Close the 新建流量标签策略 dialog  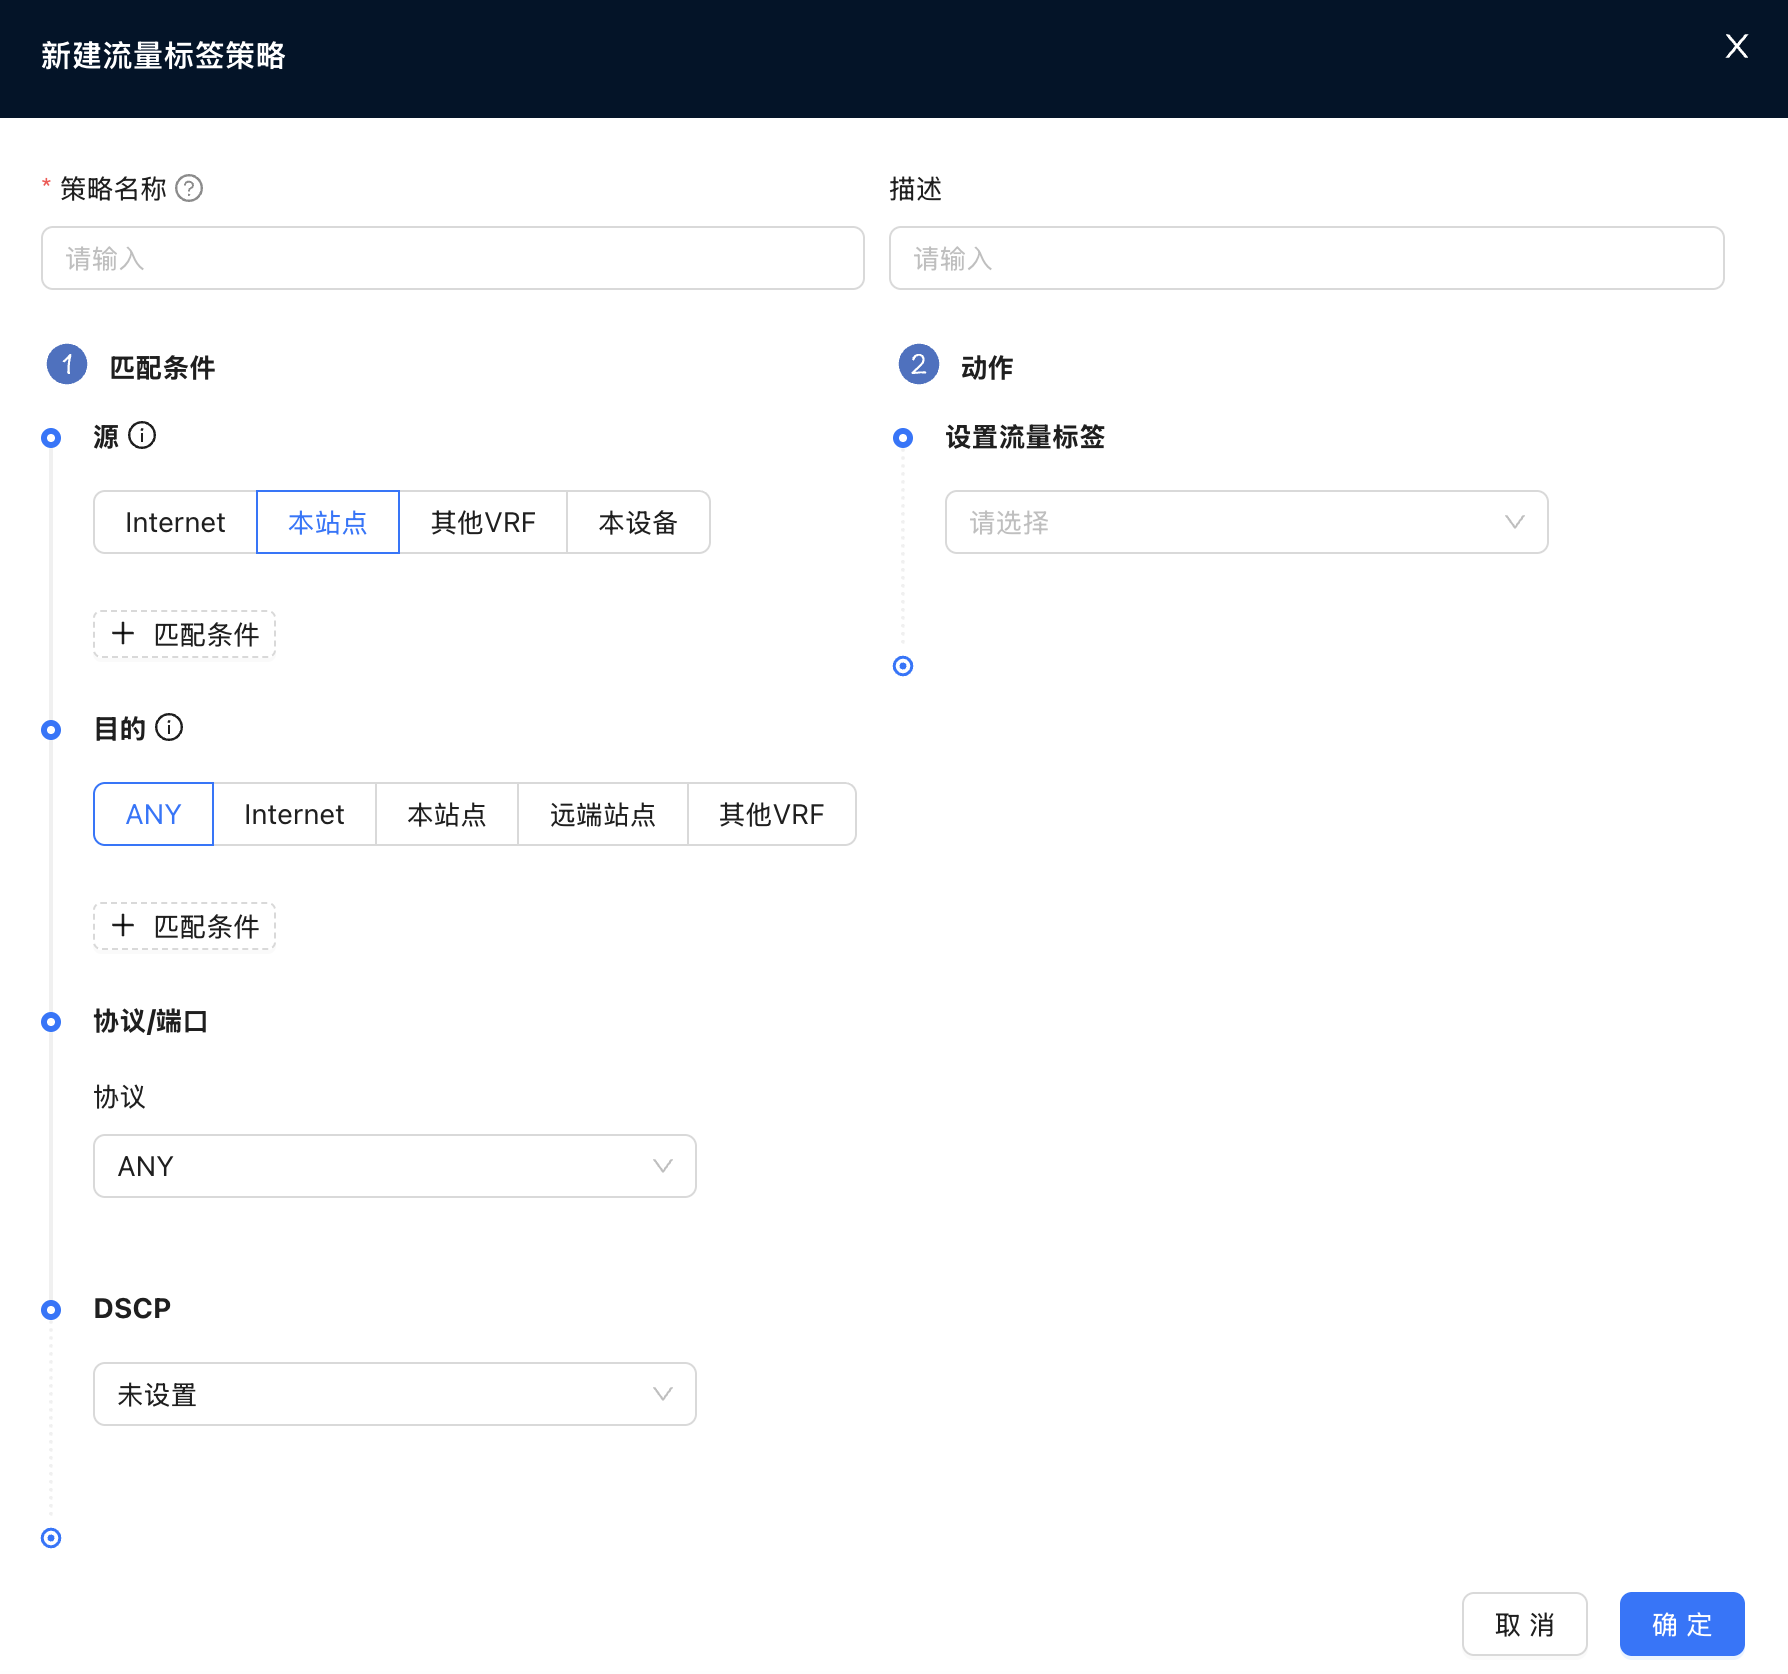[x=1737, y=46]
